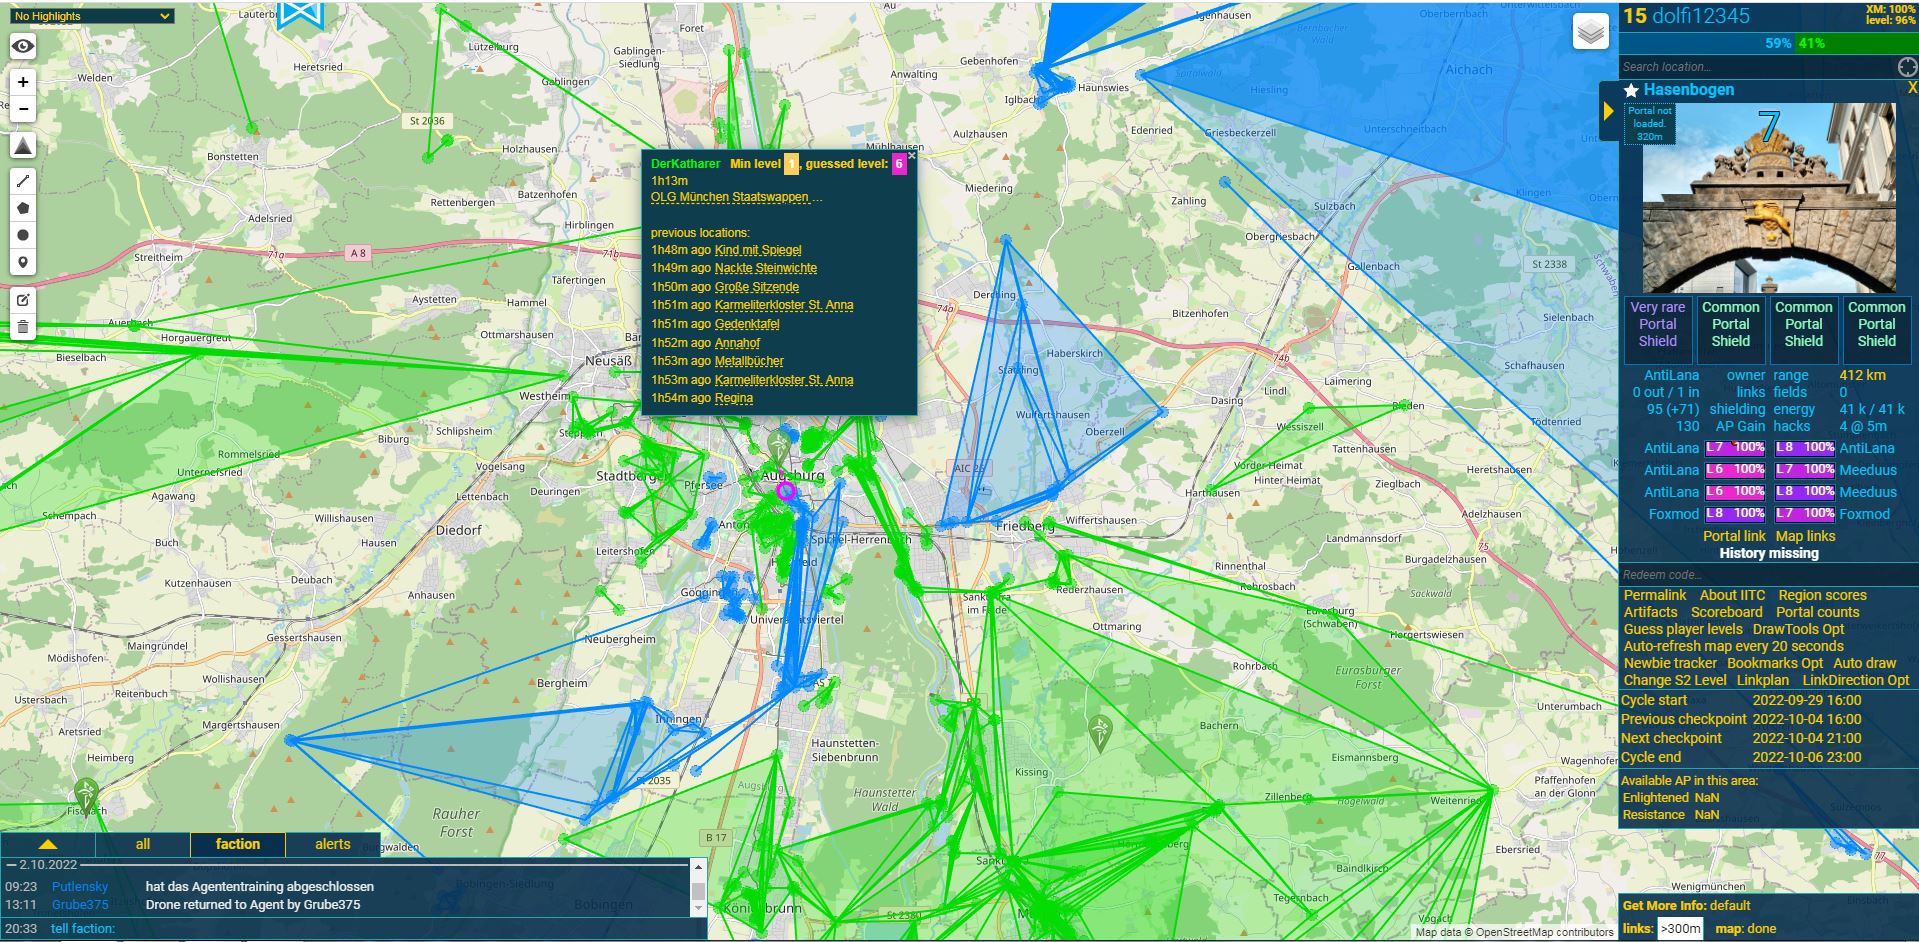The height and width of the screenshot is (942, 1919).
Task: Select the draw circle tool
Action: click(x=23, y=235)
